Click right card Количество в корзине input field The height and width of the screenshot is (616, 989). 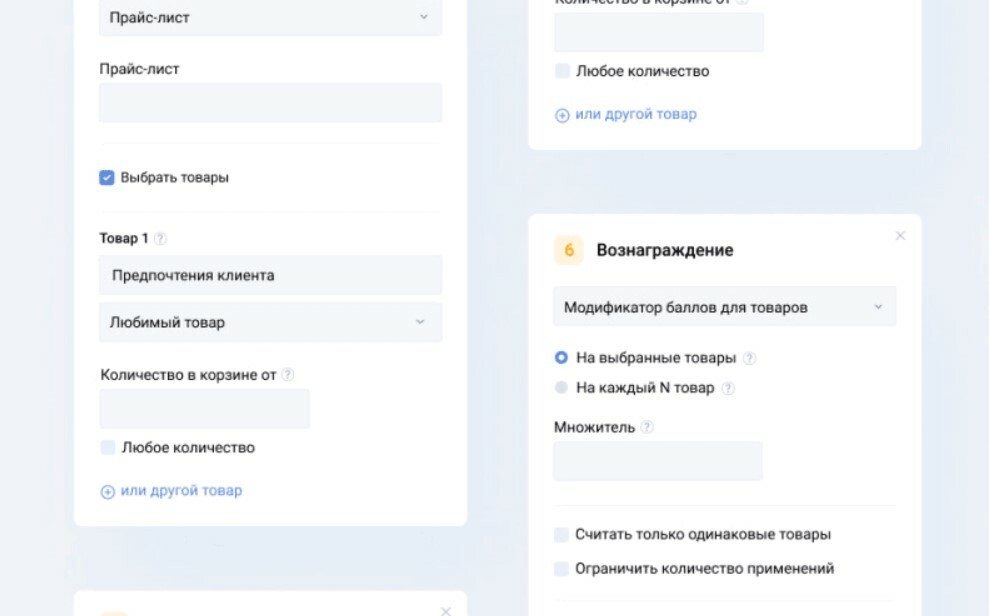pyautogui.click(x=658, y=32)
